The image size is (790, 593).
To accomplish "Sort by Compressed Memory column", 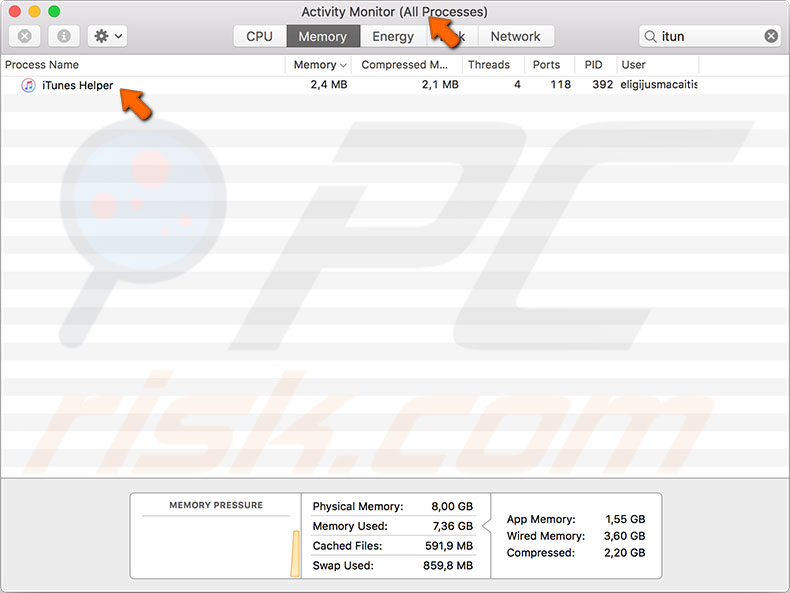I will pos(407,65).
